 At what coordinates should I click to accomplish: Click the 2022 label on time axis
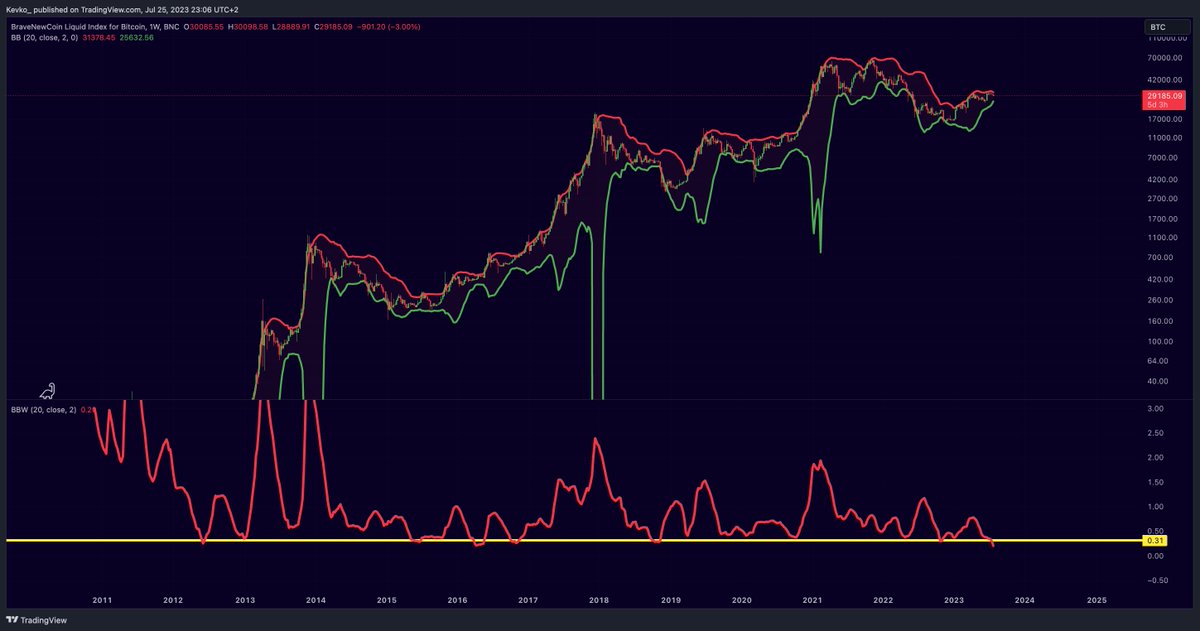click(883, 600)
